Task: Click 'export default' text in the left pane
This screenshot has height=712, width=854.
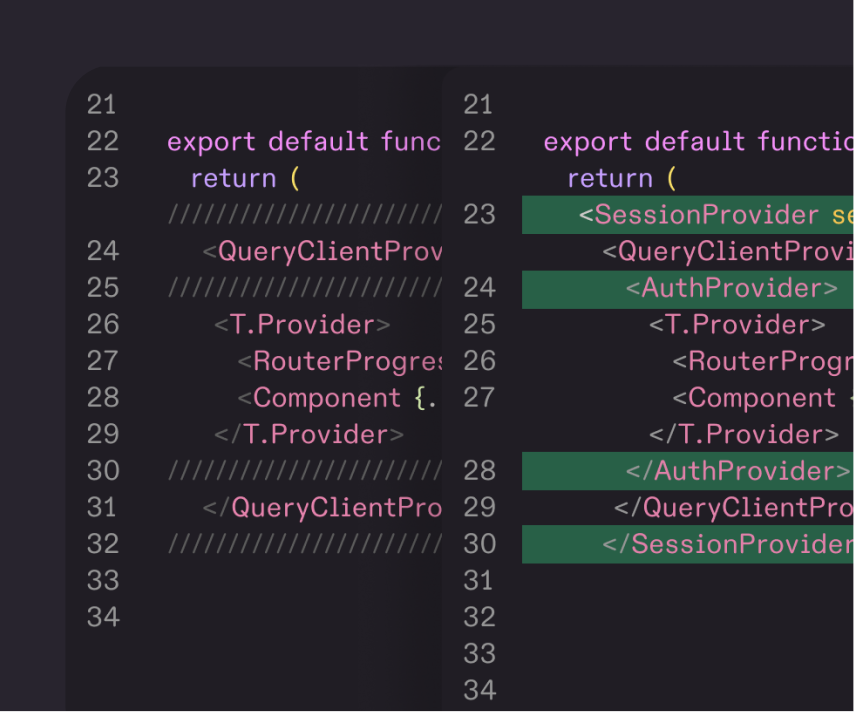Action: coord(268,142)
